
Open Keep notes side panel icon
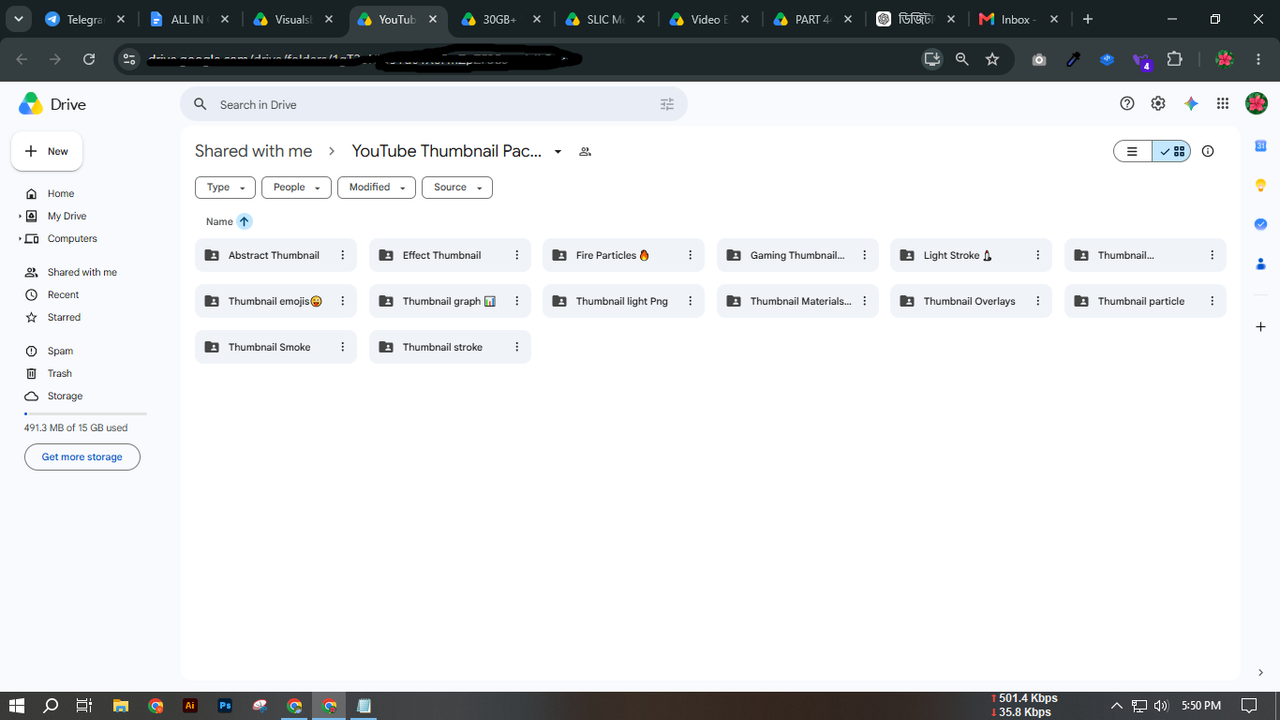(x=1260, y=185)
